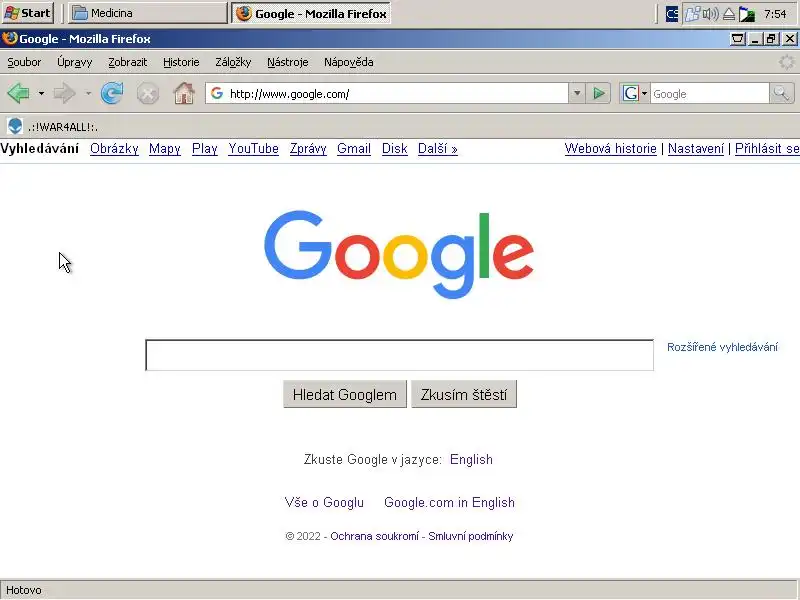The height and width of the screenshot is (600, 800).
Task: Click the Google favicon in the address bar
Action: [x=217, y=93]
